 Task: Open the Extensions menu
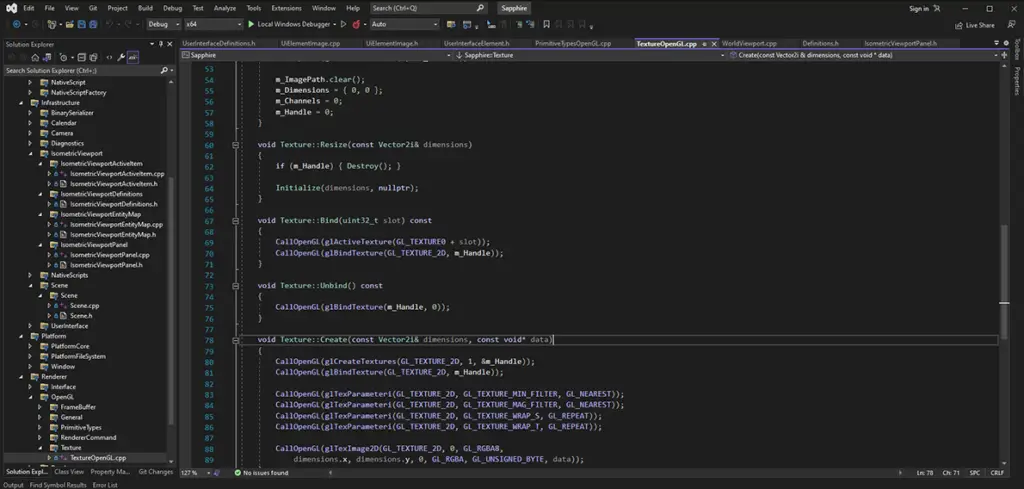tap(286, 8)
